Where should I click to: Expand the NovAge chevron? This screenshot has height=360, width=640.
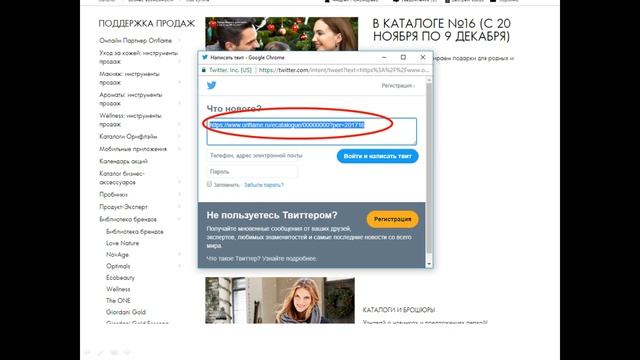pos(180,254)
